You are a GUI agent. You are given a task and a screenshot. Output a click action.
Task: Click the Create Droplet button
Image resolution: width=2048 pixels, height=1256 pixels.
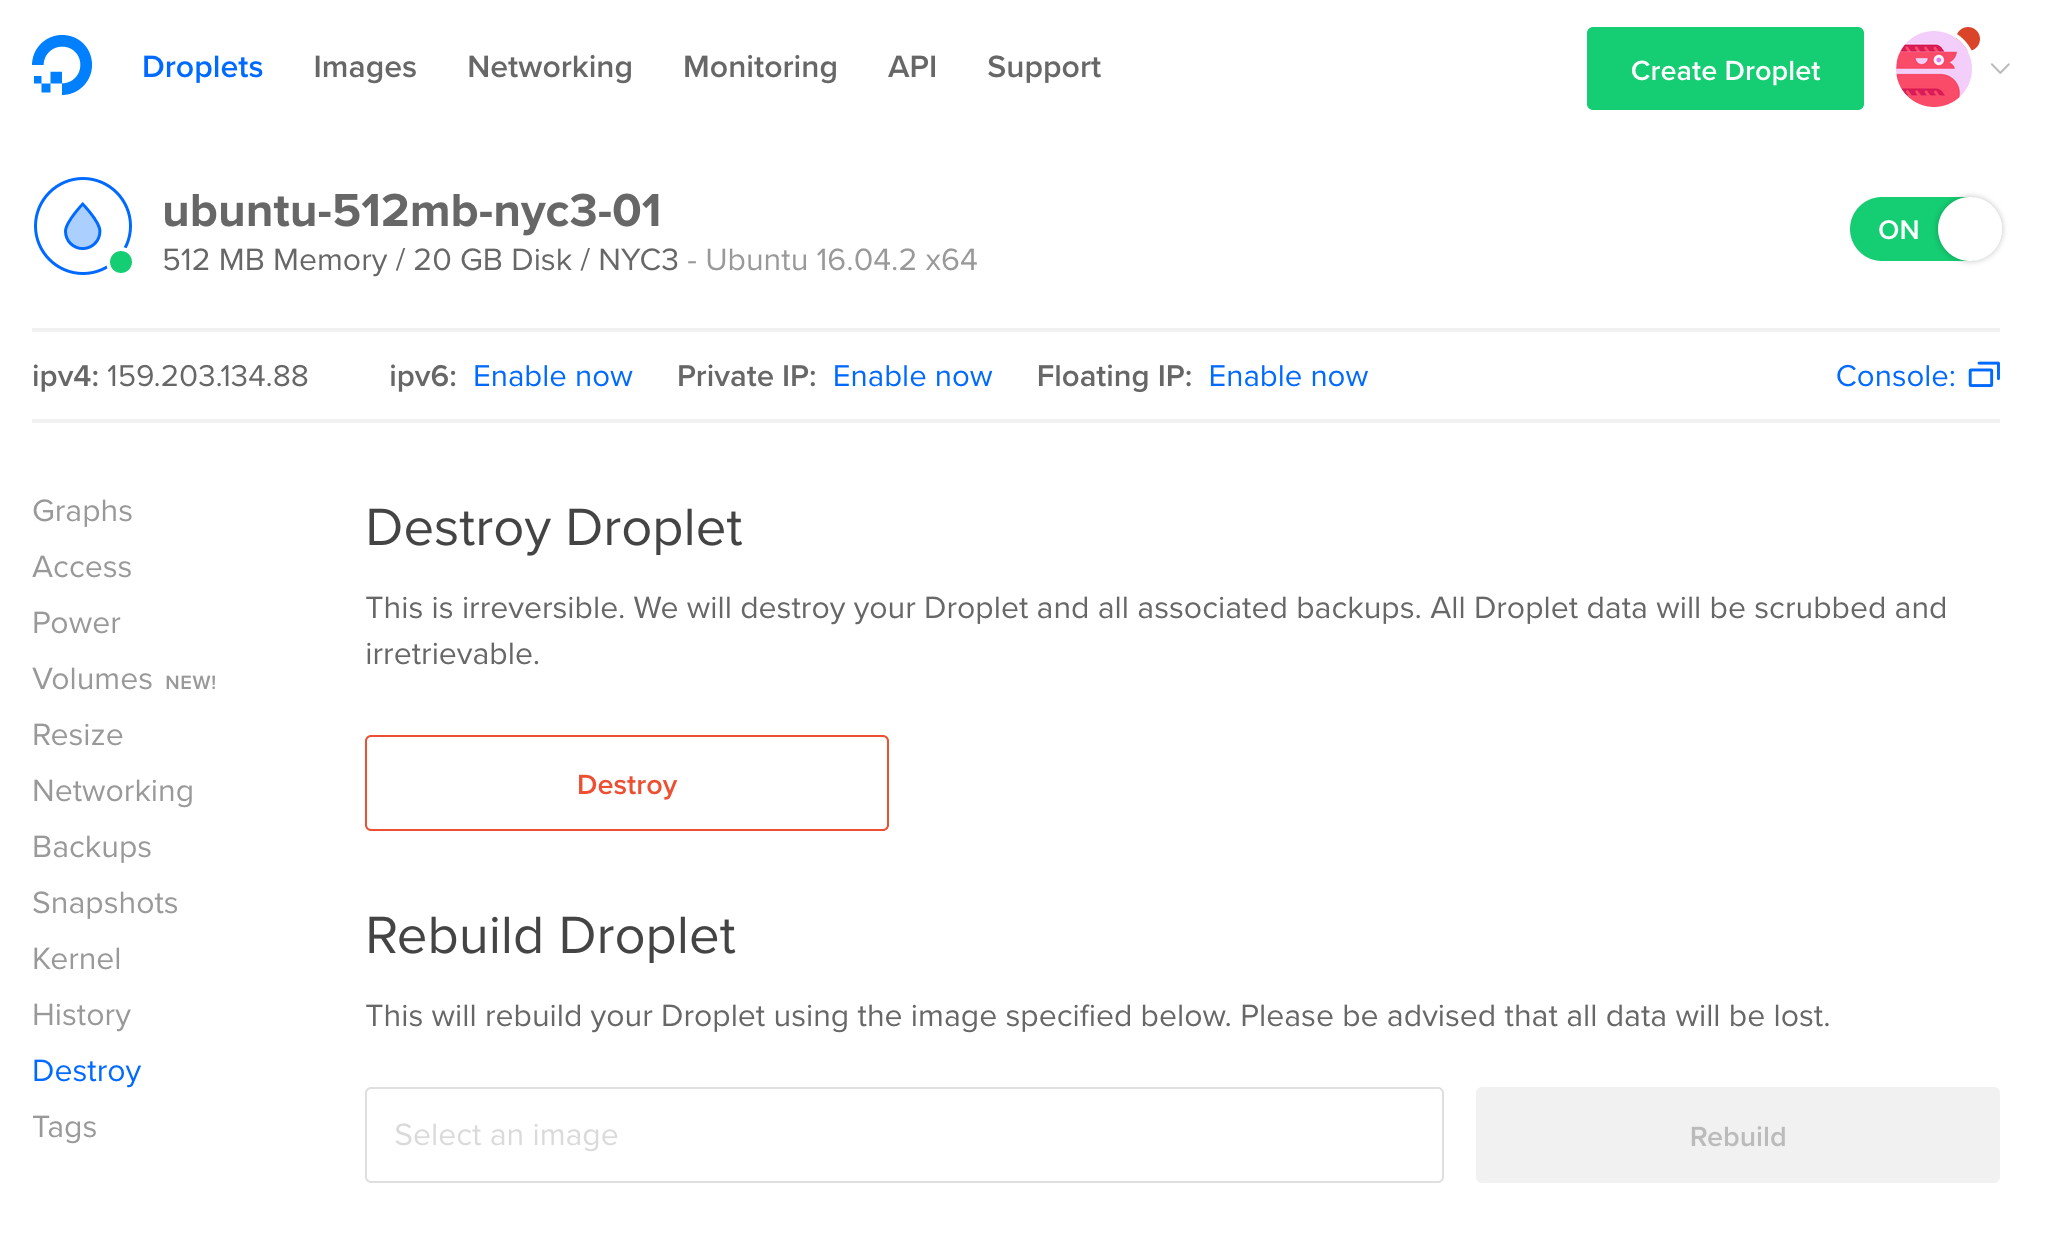[x=1724, y=69]
